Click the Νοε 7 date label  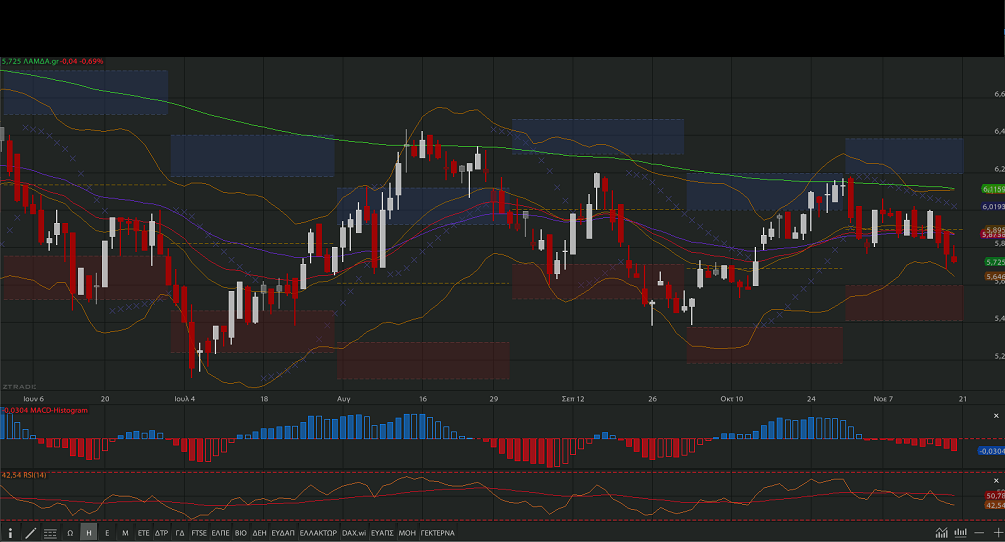(883, 398)
